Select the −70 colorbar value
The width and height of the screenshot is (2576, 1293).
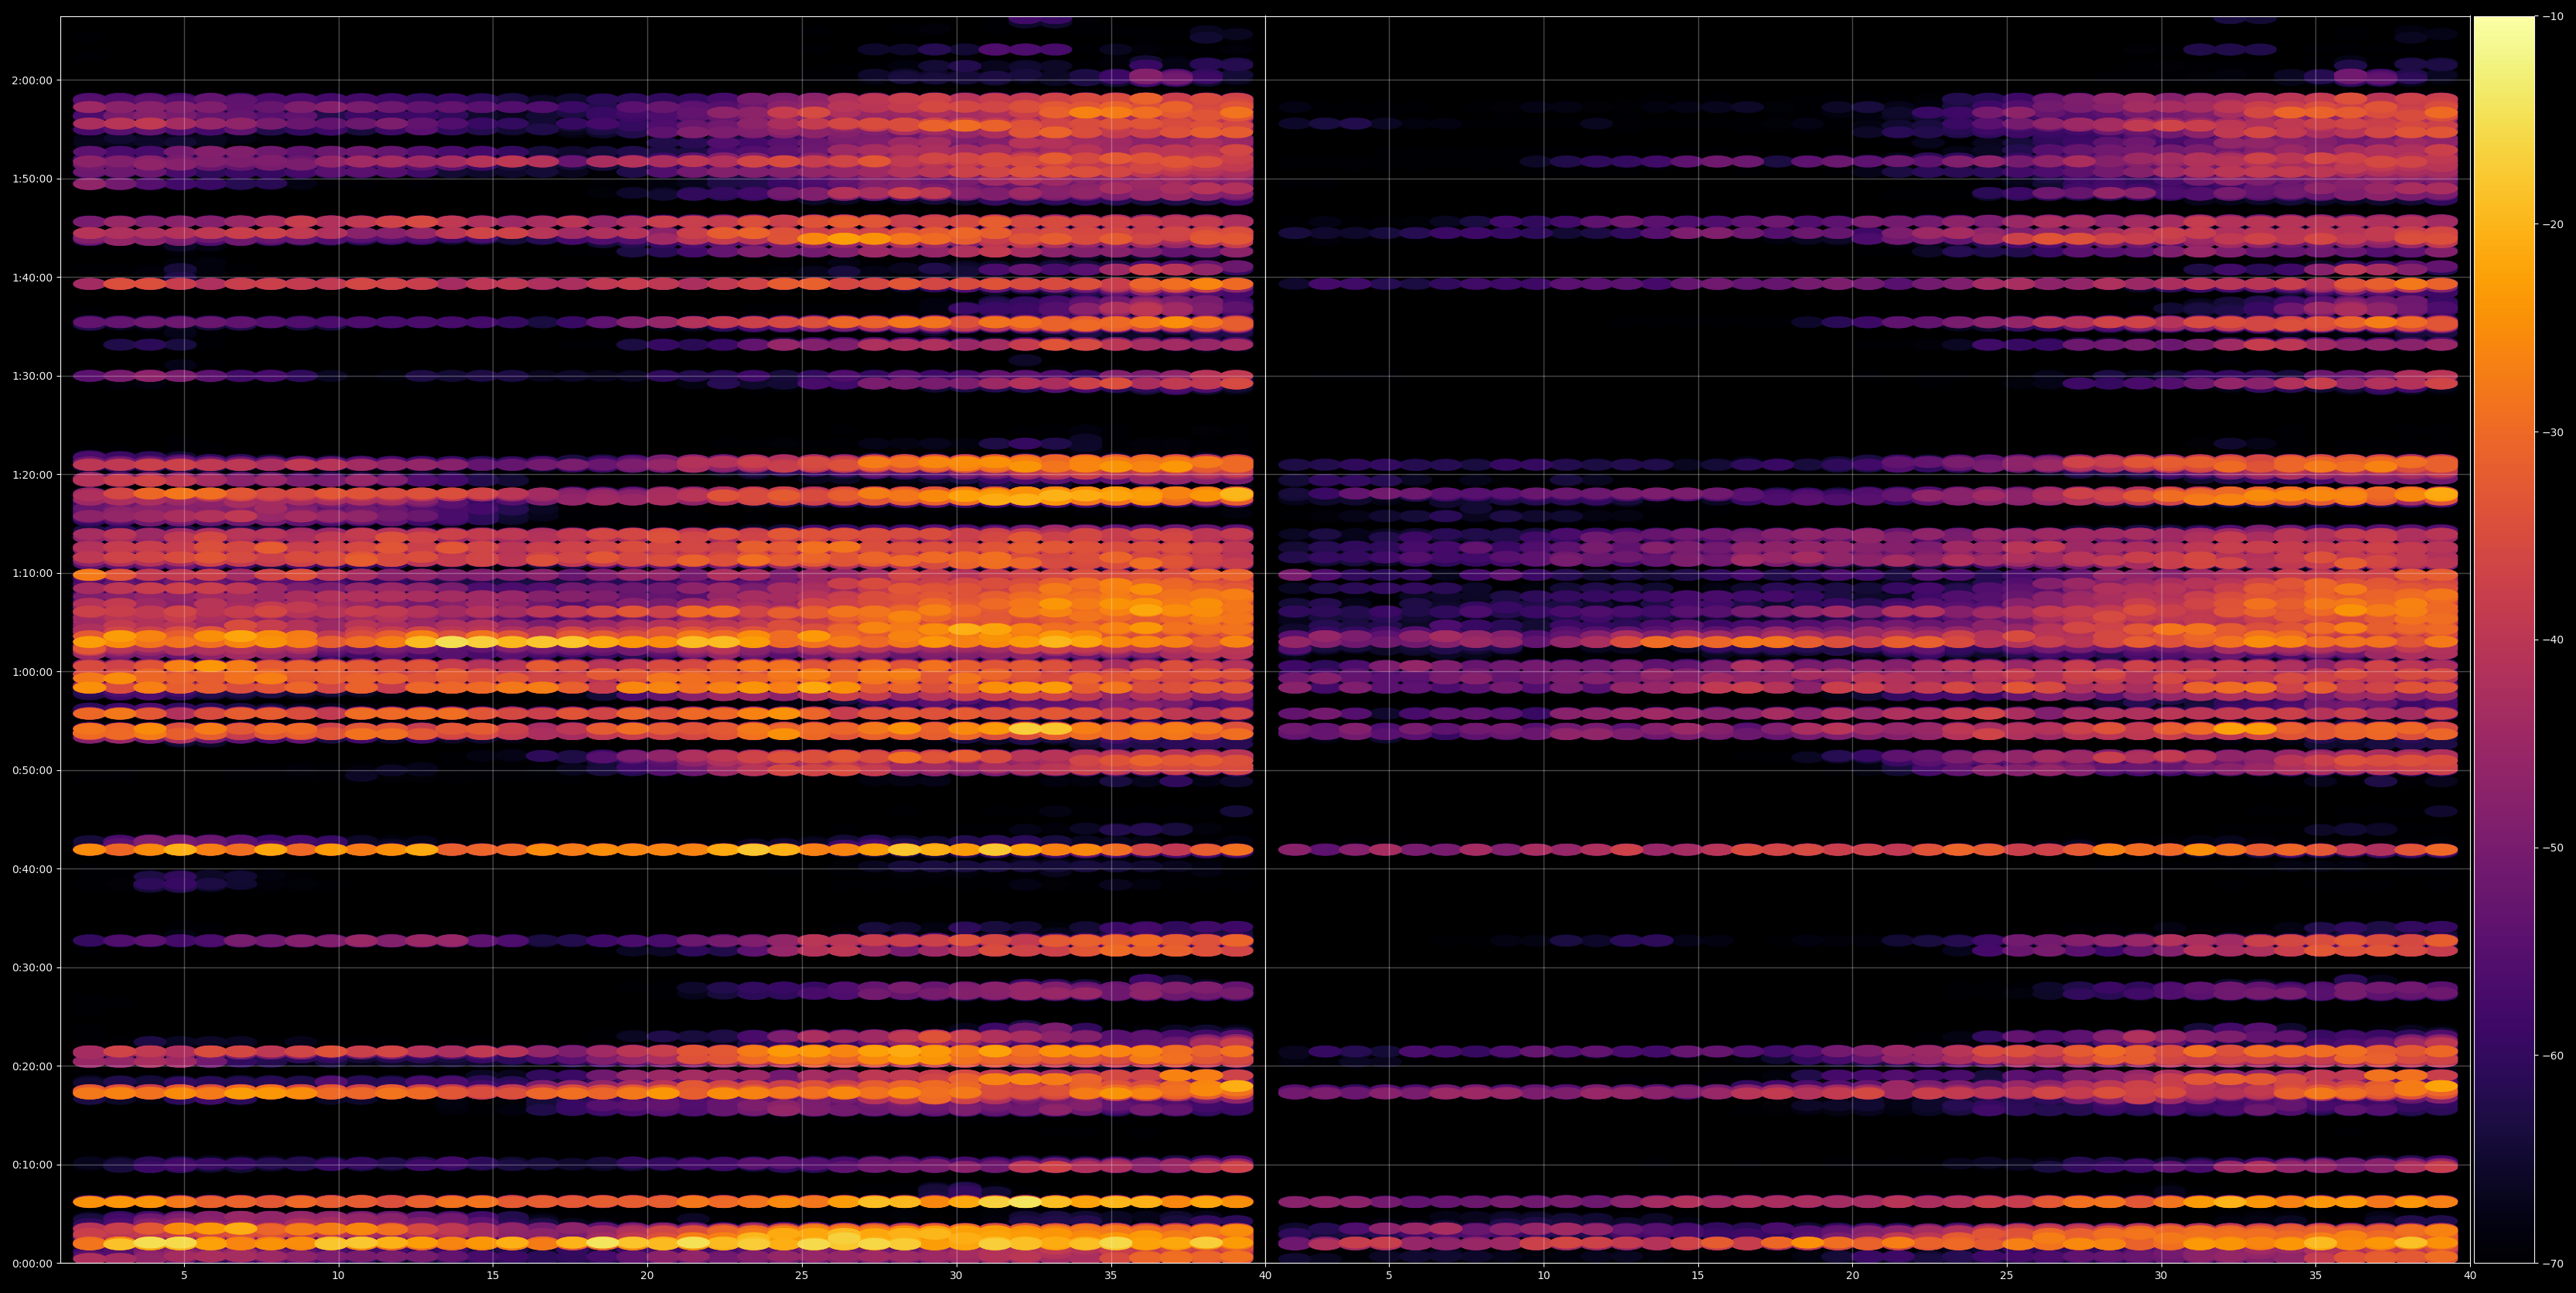(x=2553, y=1263)
